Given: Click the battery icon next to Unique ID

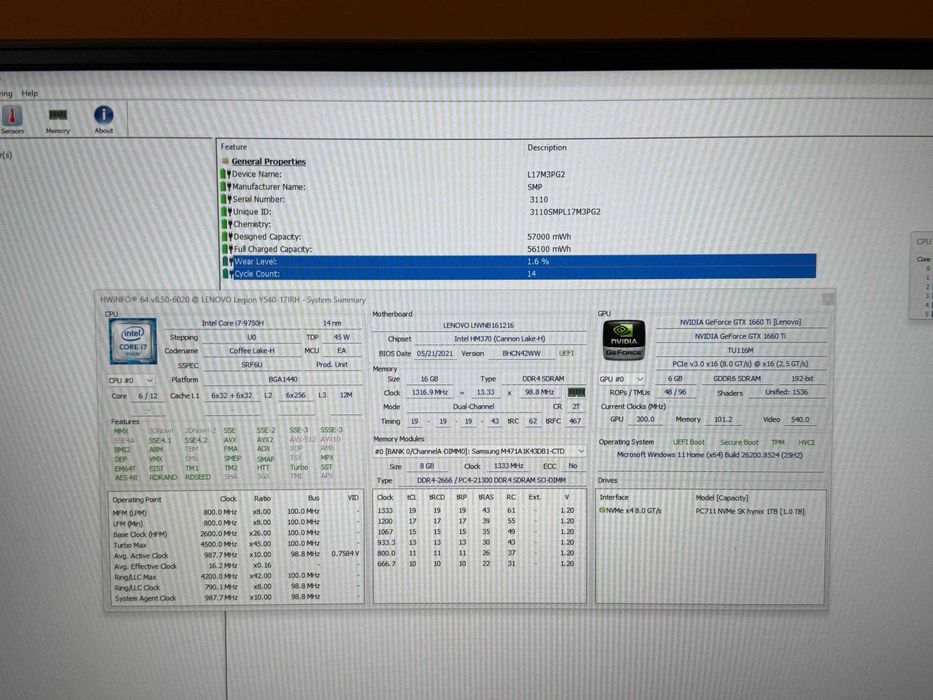Looking at the screenshot, I should 226,211.
